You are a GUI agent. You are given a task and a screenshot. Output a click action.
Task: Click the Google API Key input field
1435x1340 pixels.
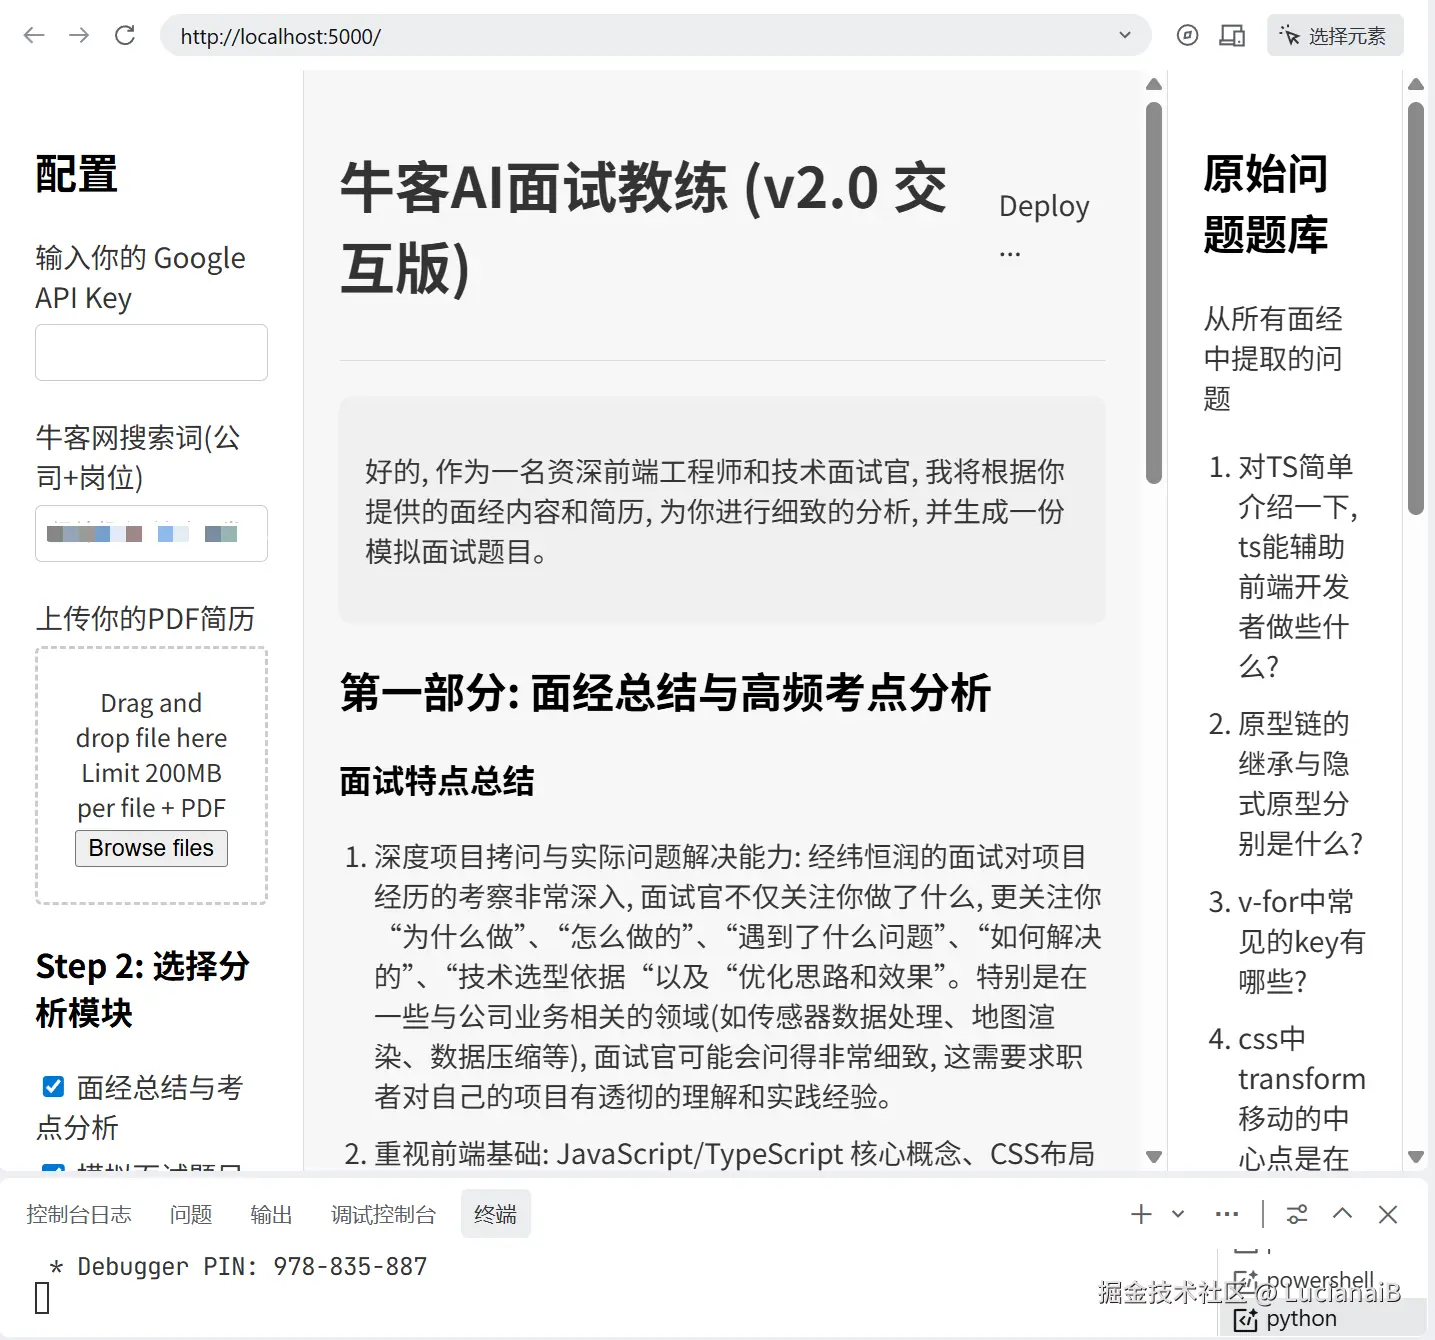pos(151,352)
